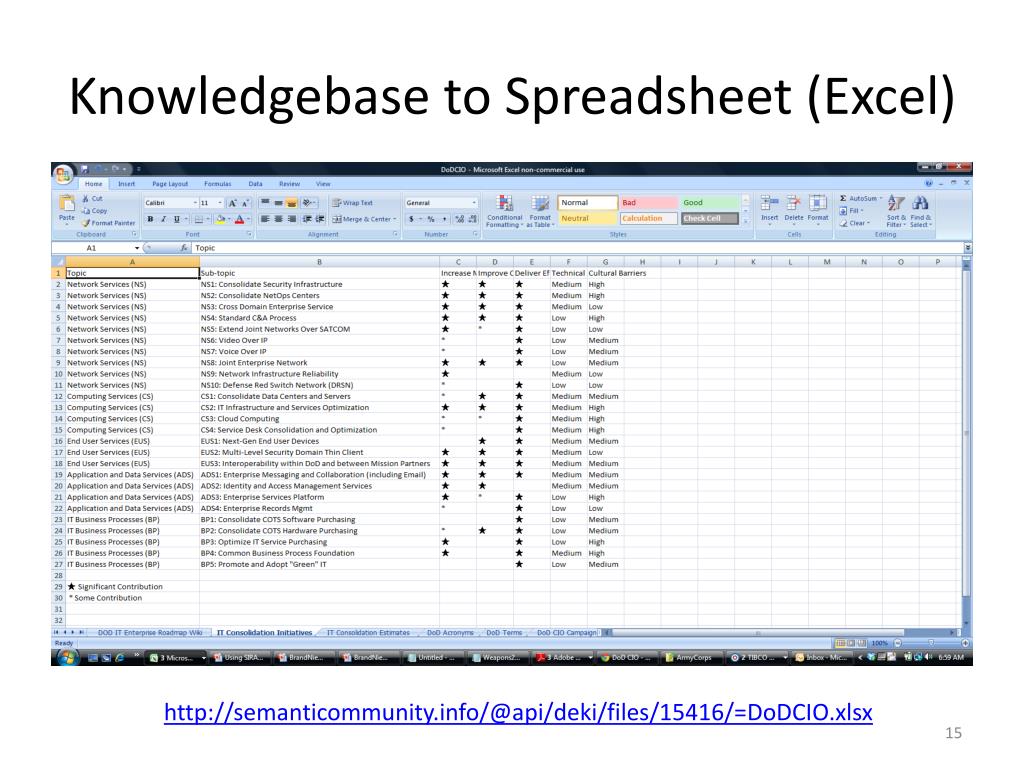
Task: Click the Align Text Right icon
Action: (x=291, y=219)
